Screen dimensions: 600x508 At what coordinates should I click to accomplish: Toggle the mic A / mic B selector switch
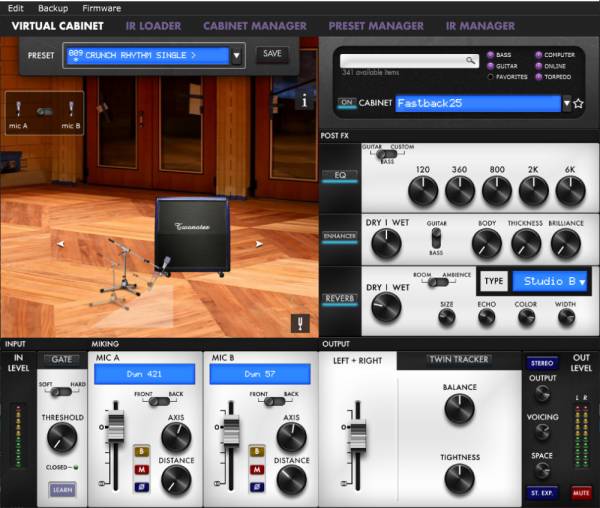click(45, 110)
